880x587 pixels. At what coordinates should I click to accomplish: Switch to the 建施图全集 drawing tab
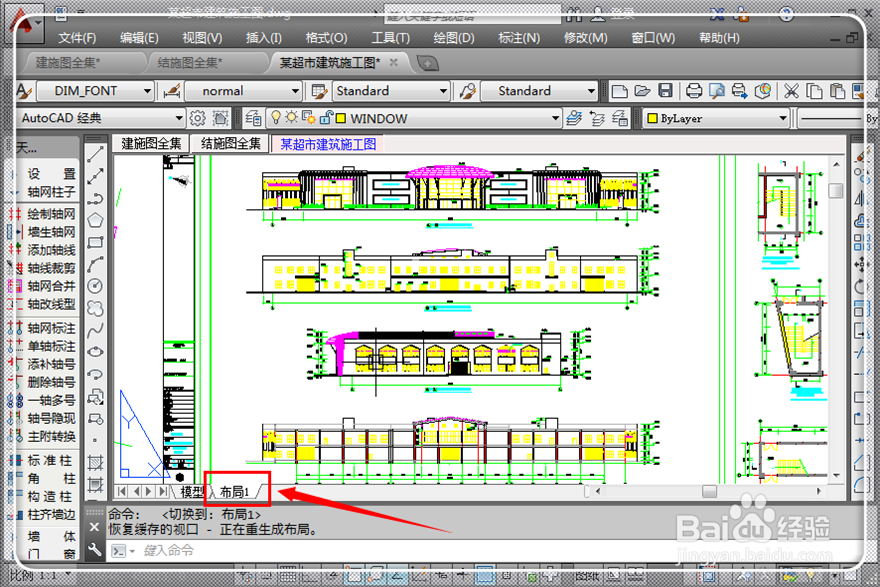(151, 144)
